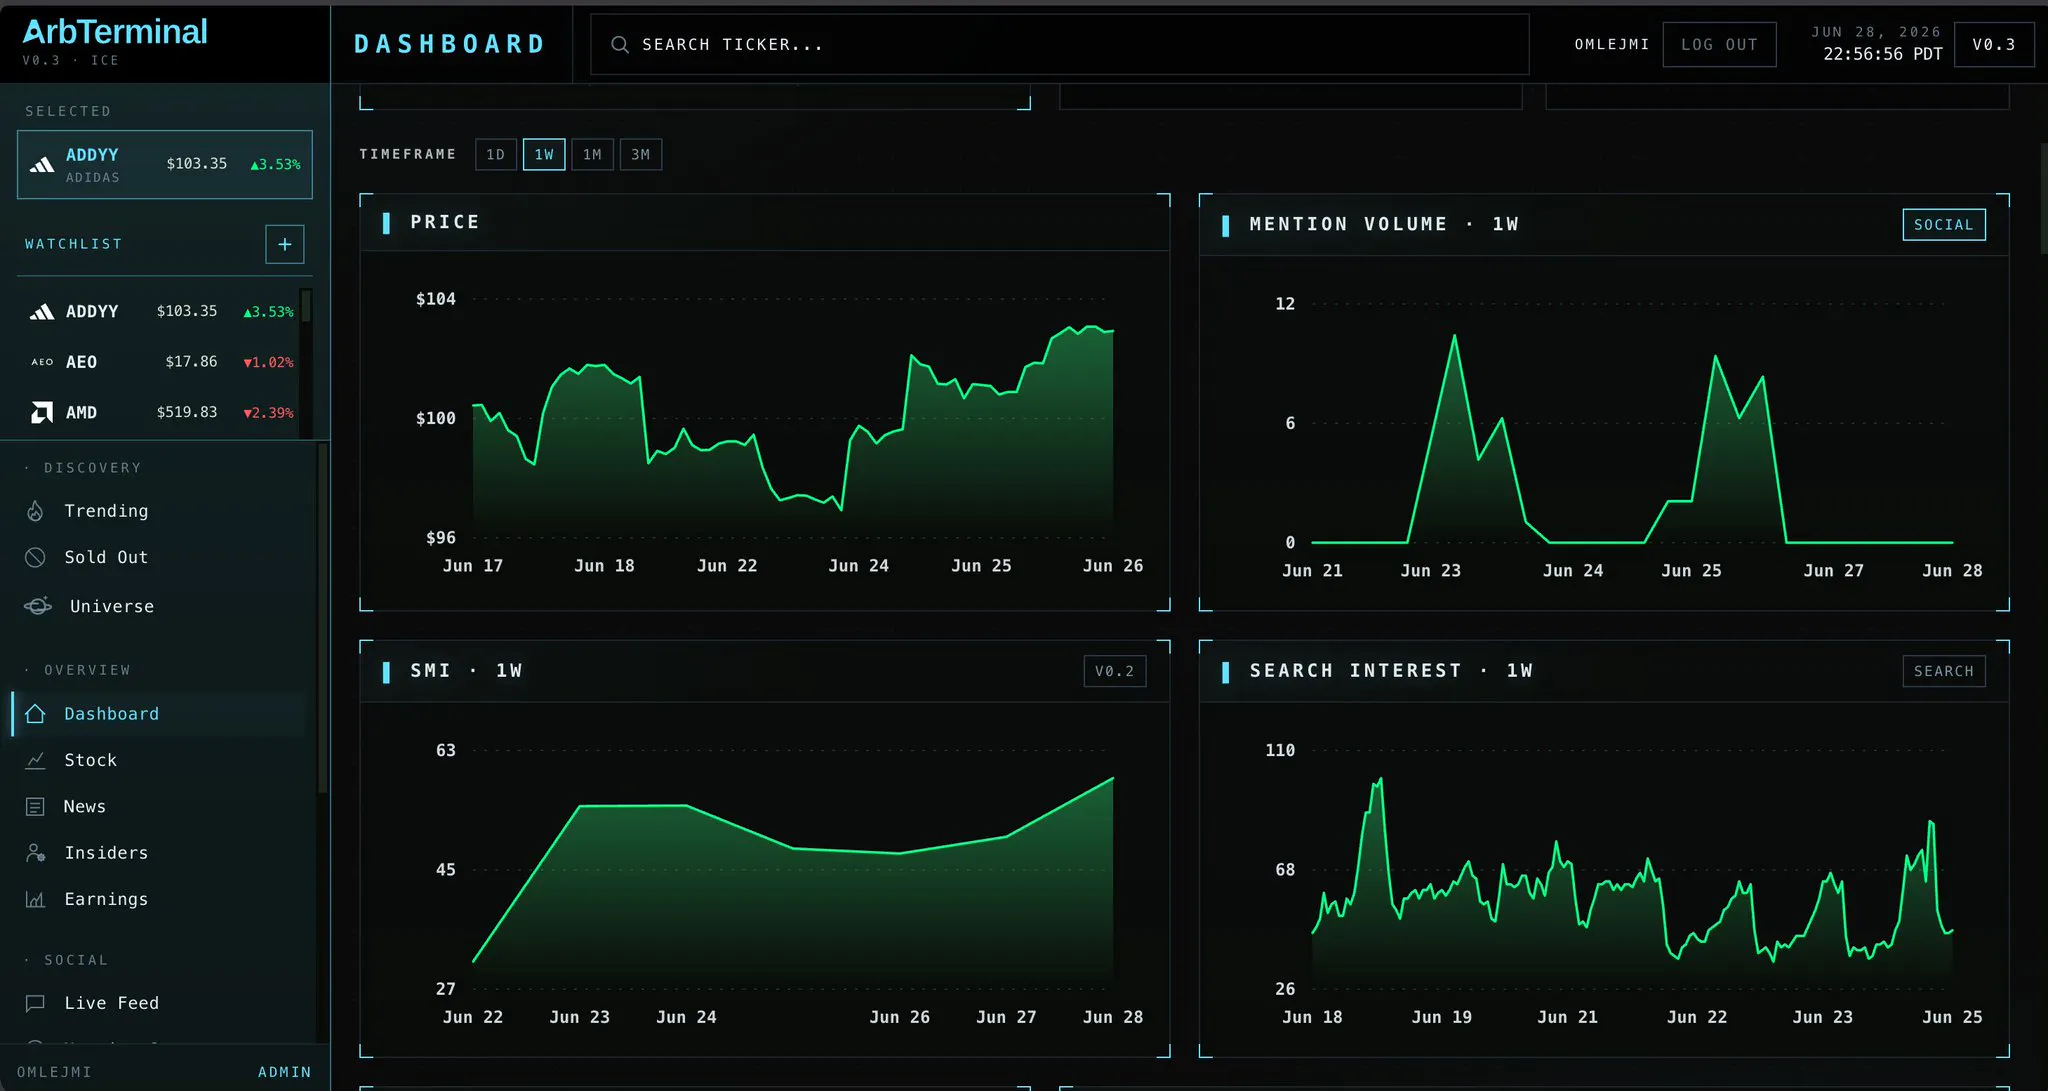Click the OVERVIEW section header

click(87, 670)
